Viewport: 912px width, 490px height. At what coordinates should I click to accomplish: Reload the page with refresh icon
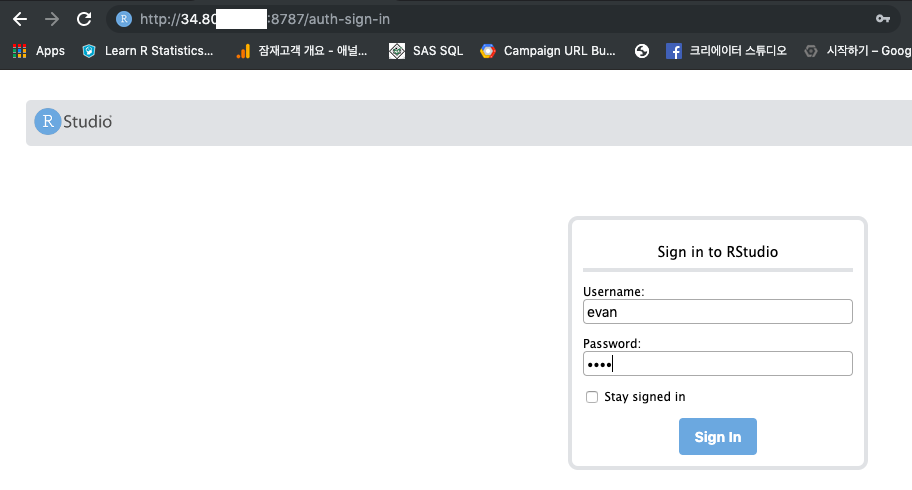[84, 19]
